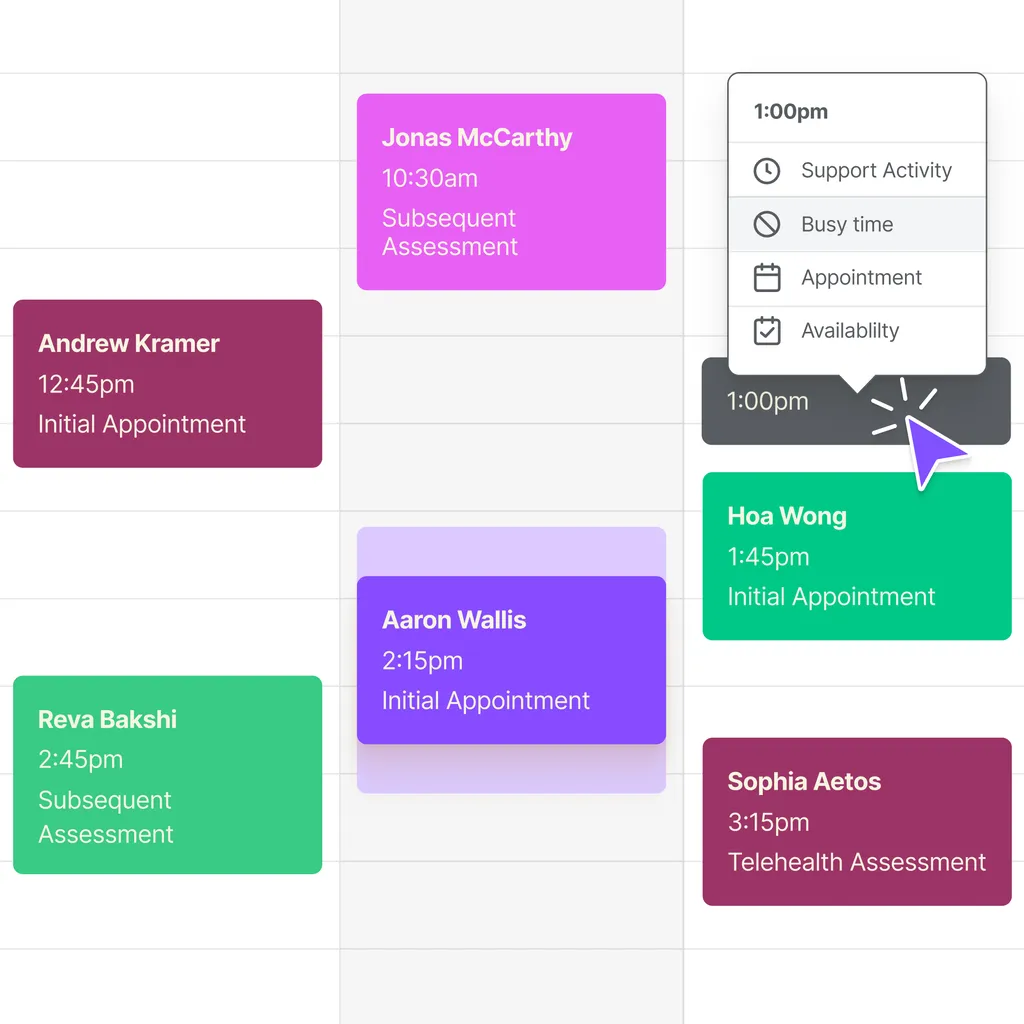
Task: Click the 1:00pm header of the popup
Action: [791, 111]
